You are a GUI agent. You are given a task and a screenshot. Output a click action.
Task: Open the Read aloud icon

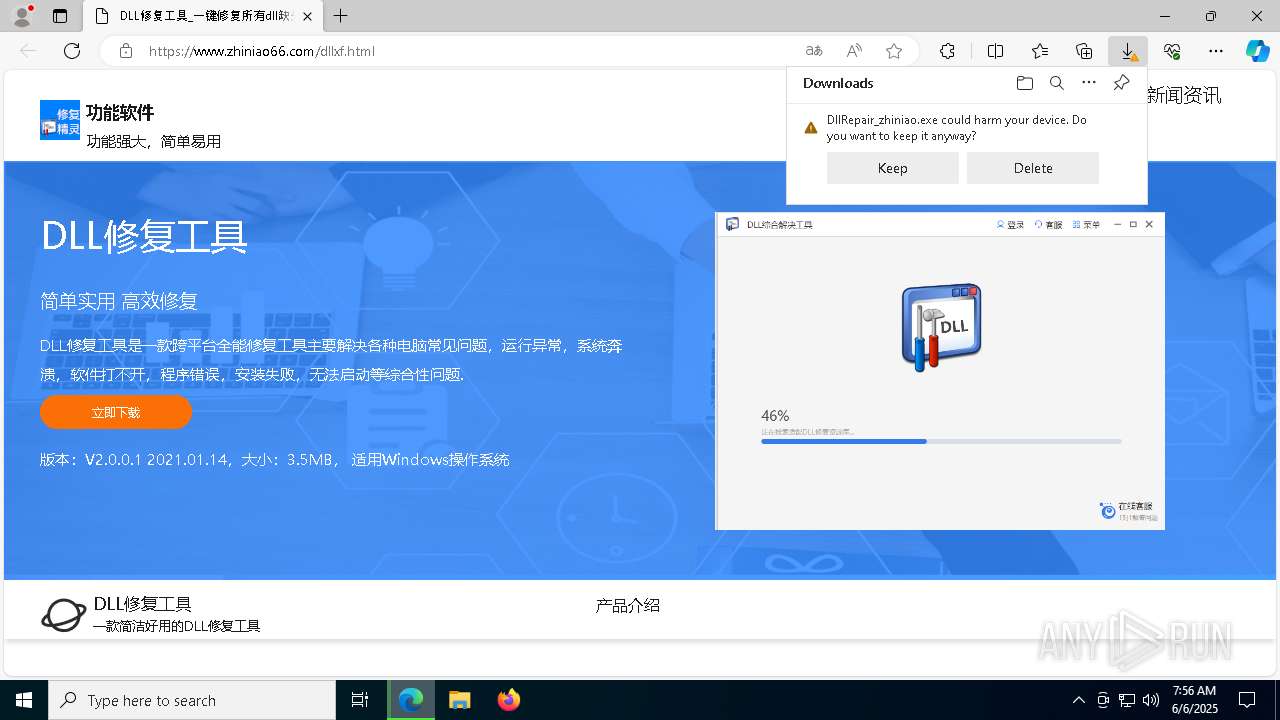[854, 51]
